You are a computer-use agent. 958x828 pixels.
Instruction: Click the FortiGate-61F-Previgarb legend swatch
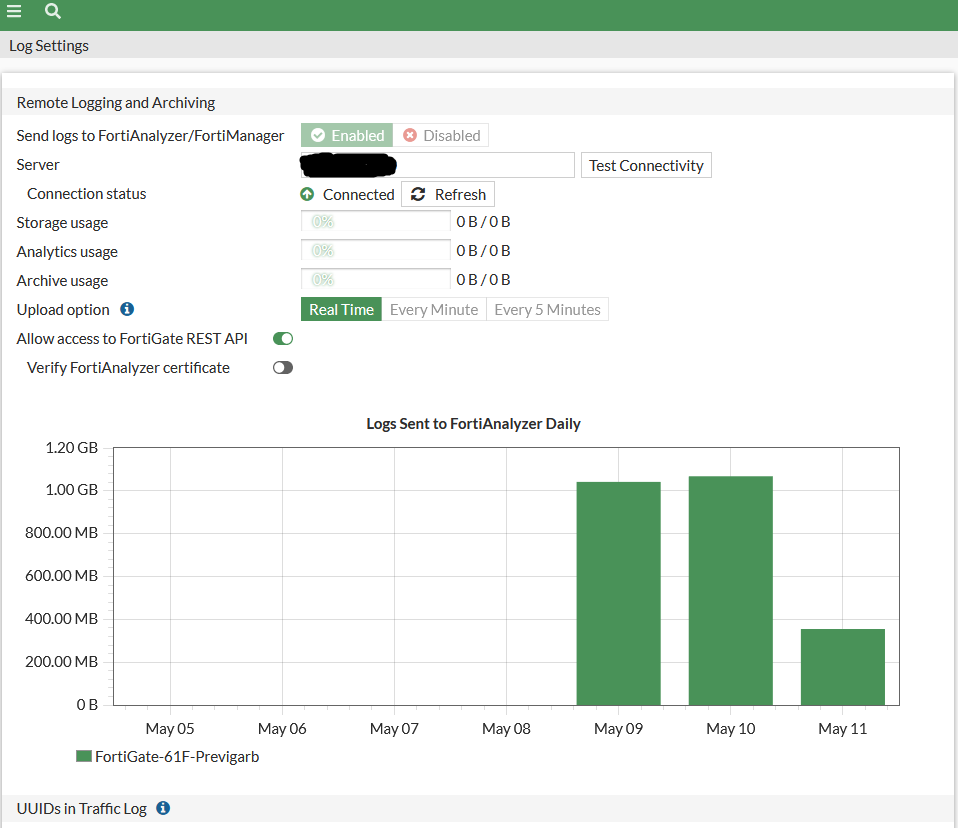(x=84, y=756)
